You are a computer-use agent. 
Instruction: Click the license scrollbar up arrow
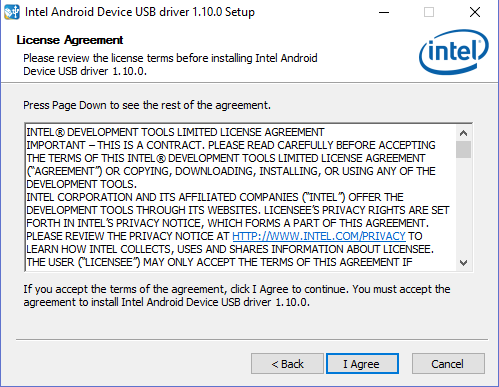(x=463, y=133)
